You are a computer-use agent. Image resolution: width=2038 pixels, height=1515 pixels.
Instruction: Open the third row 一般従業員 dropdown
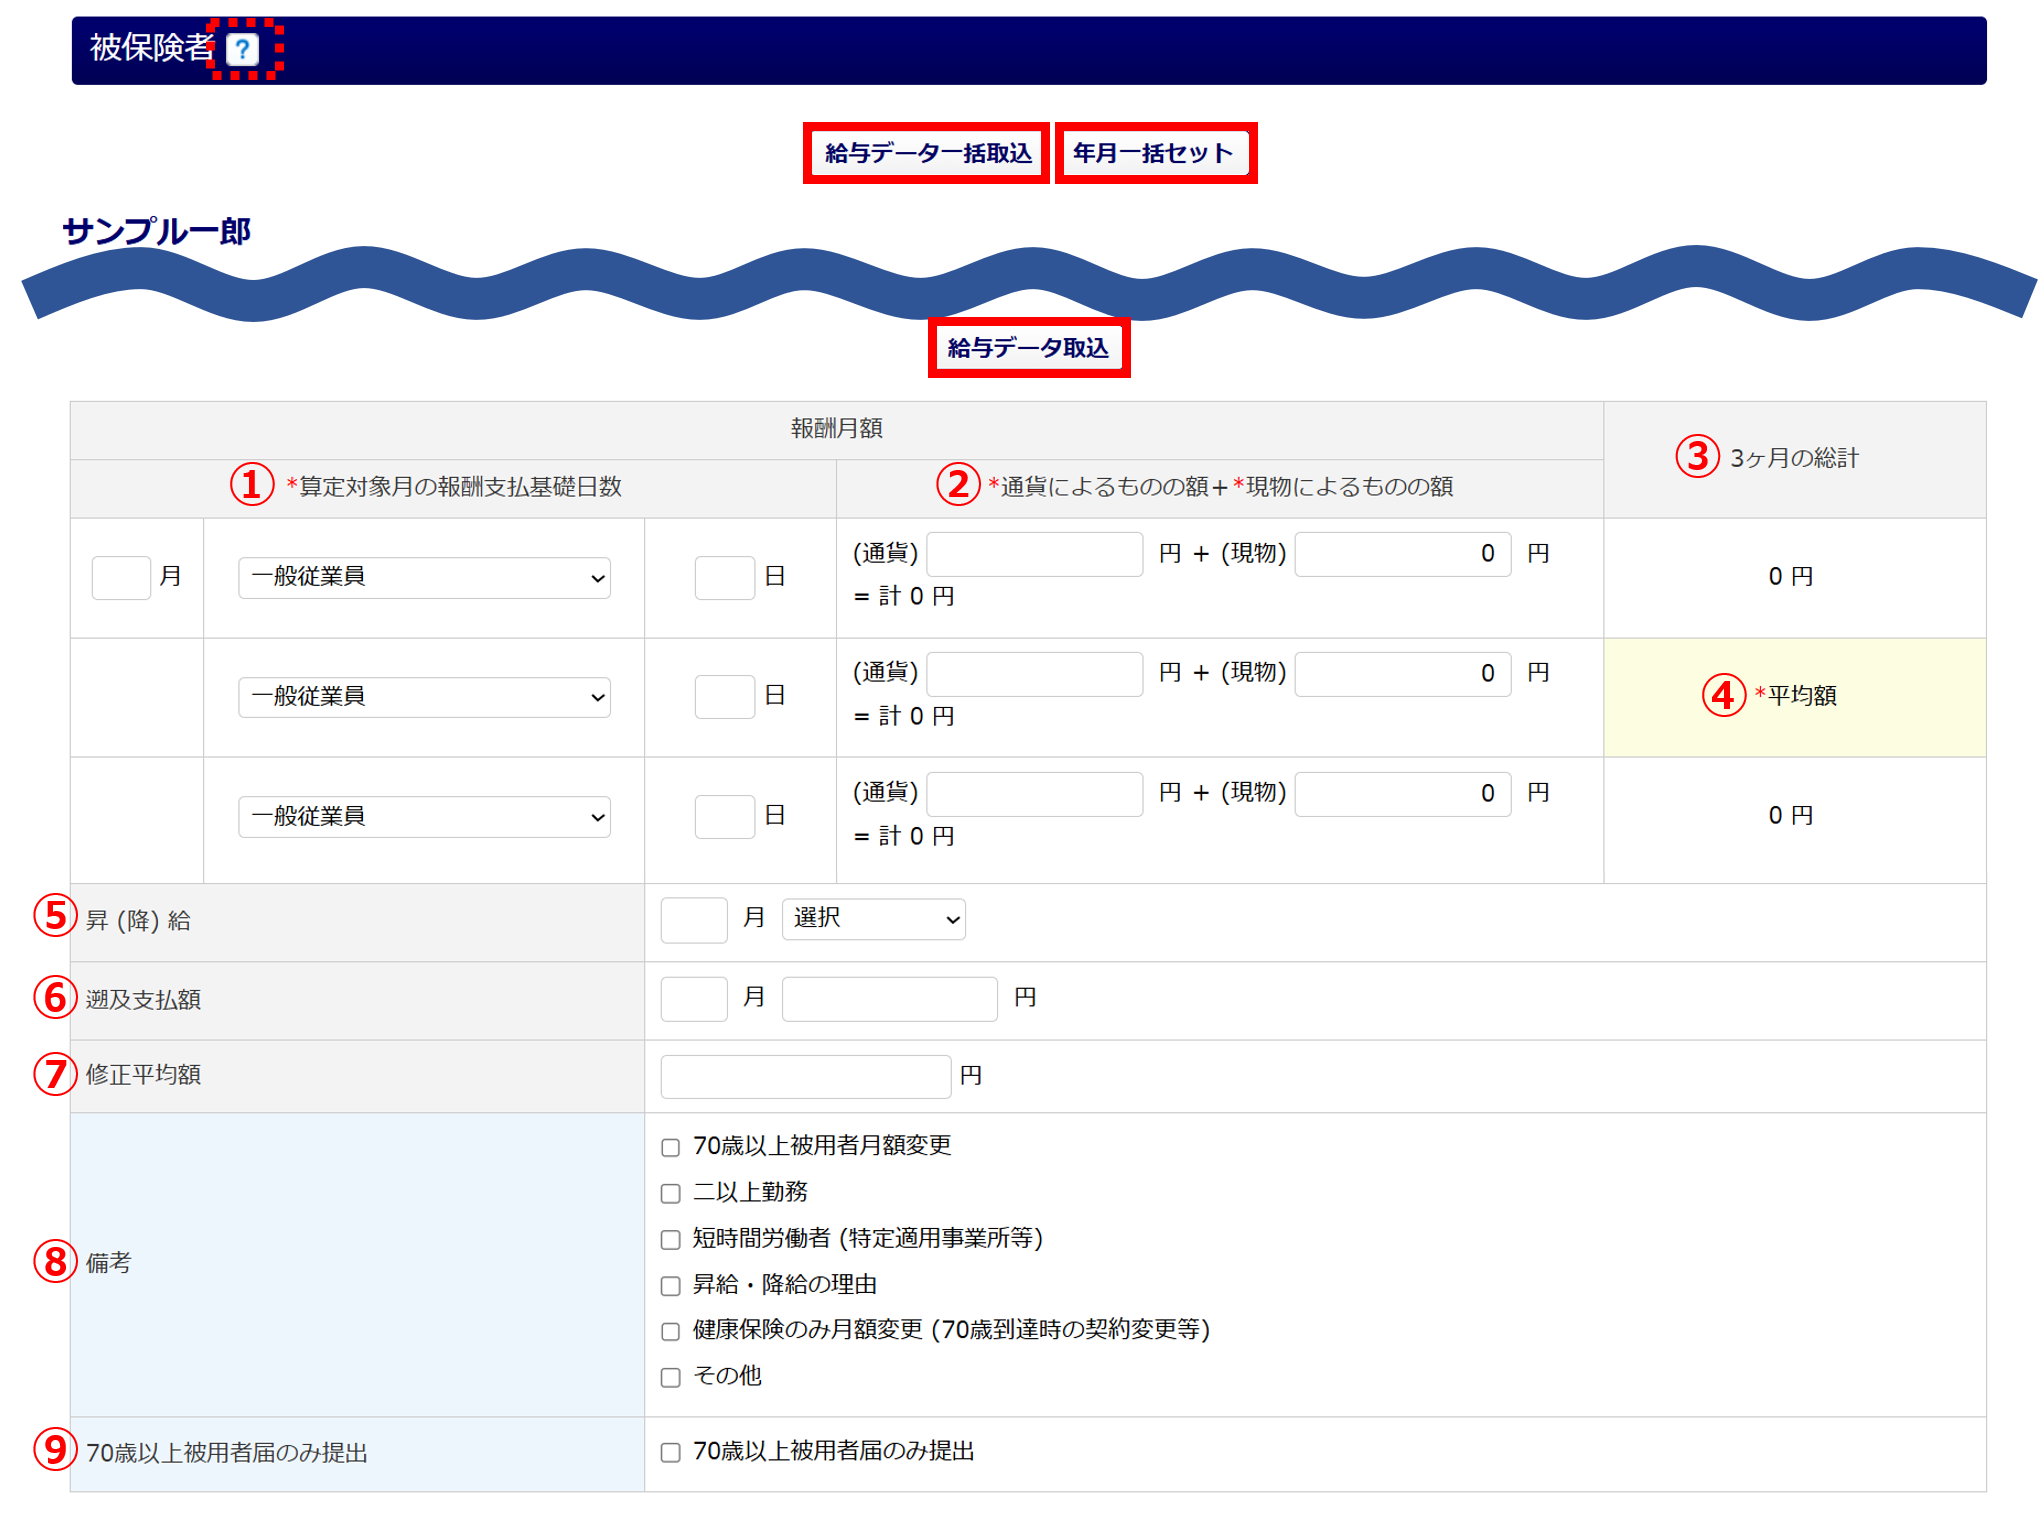pos(424,817)
